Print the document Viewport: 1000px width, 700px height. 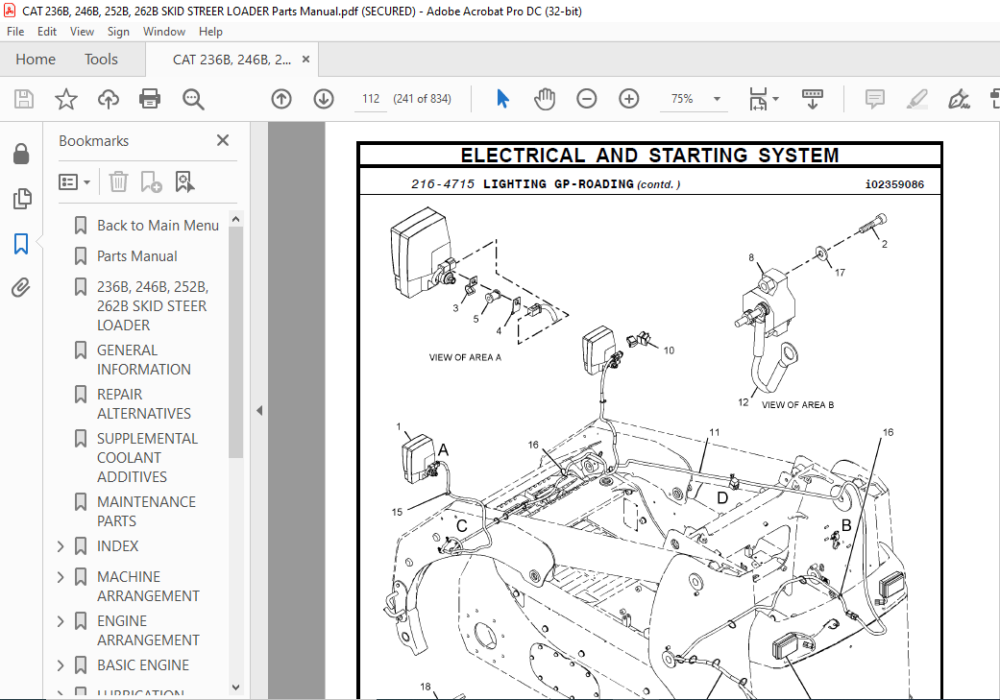(x=150, y=99)
